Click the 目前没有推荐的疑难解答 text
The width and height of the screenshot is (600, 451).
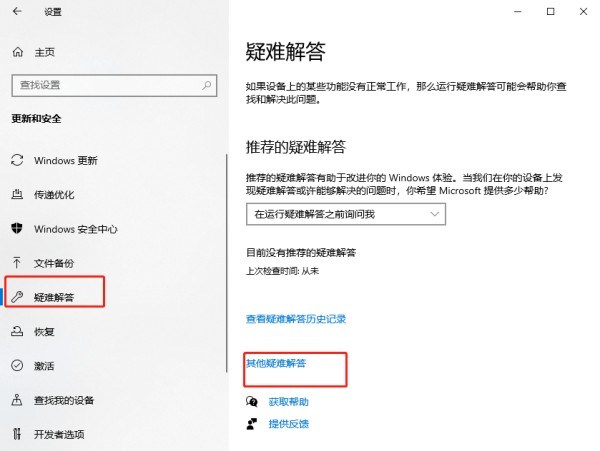[301, 252]
